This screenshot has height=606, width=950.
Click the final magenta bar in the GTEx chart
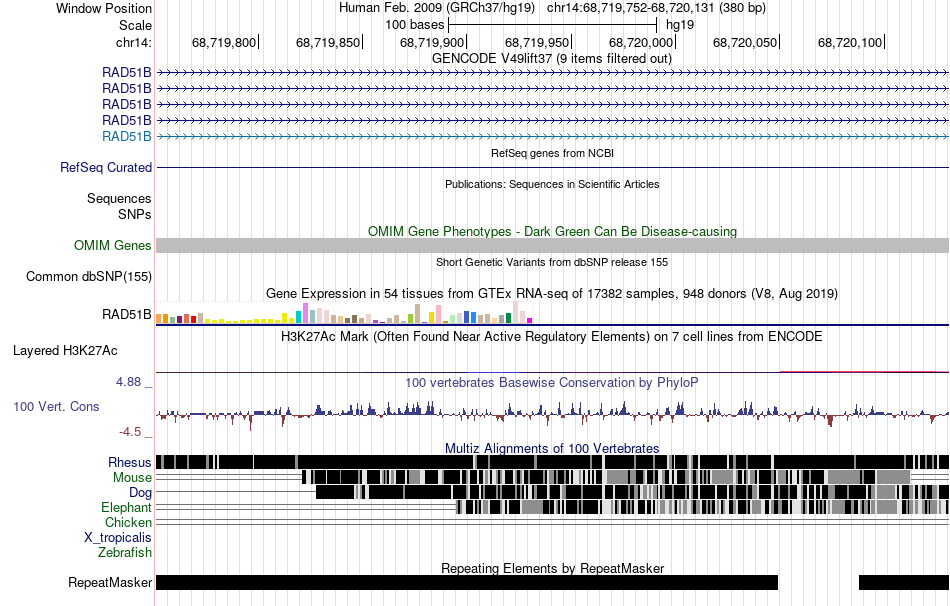click(x=530, y=321)
